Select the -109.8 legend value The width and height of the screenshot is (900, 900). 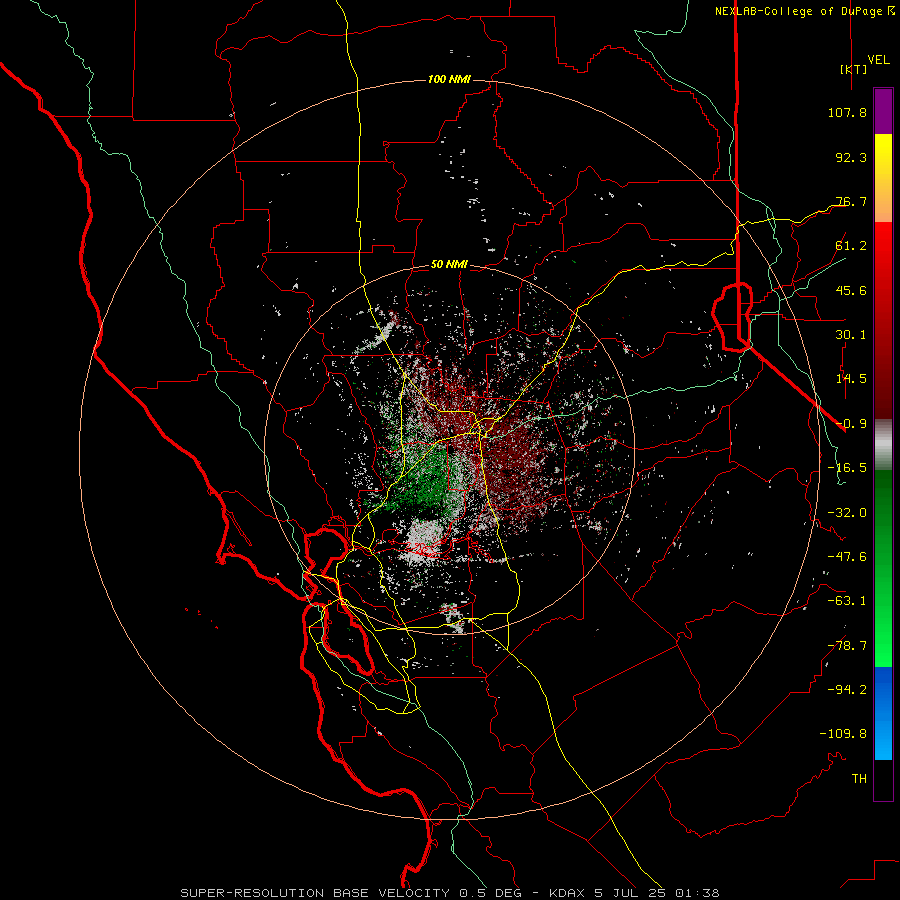click(843, 734)
